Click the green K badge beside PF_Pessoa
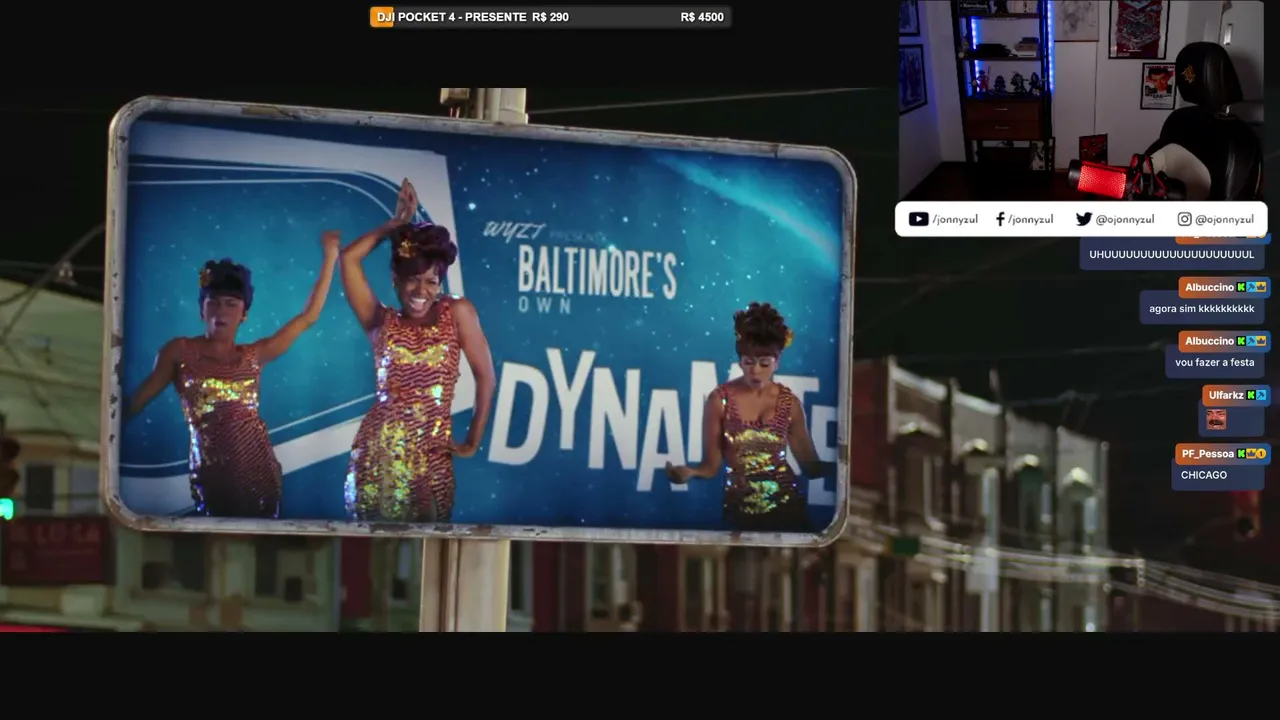Image resolution: width=1280 pixels, height=720 pixels. [1241, 454]
